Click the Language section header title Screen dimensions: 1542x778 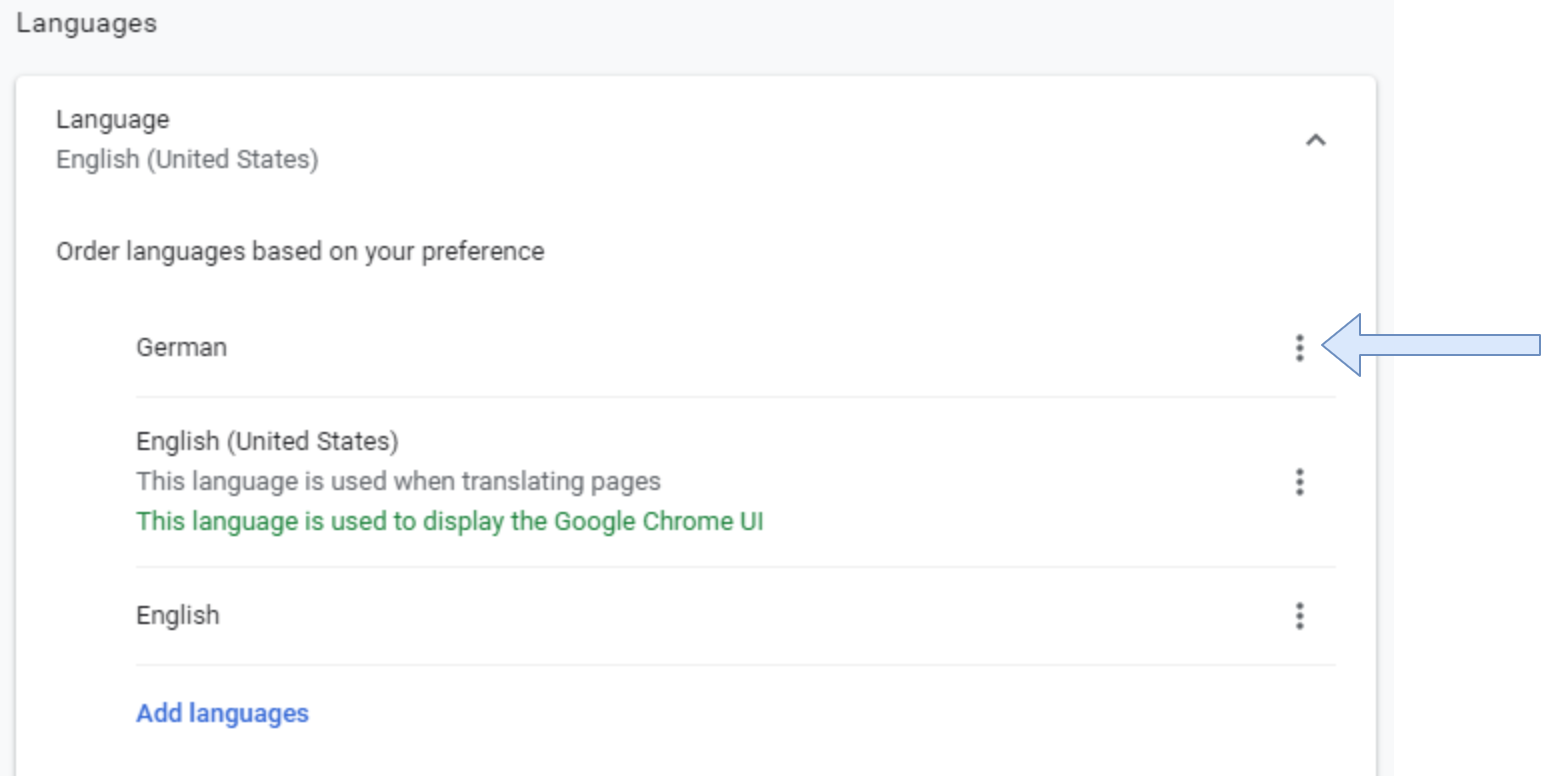coord(112,119)
